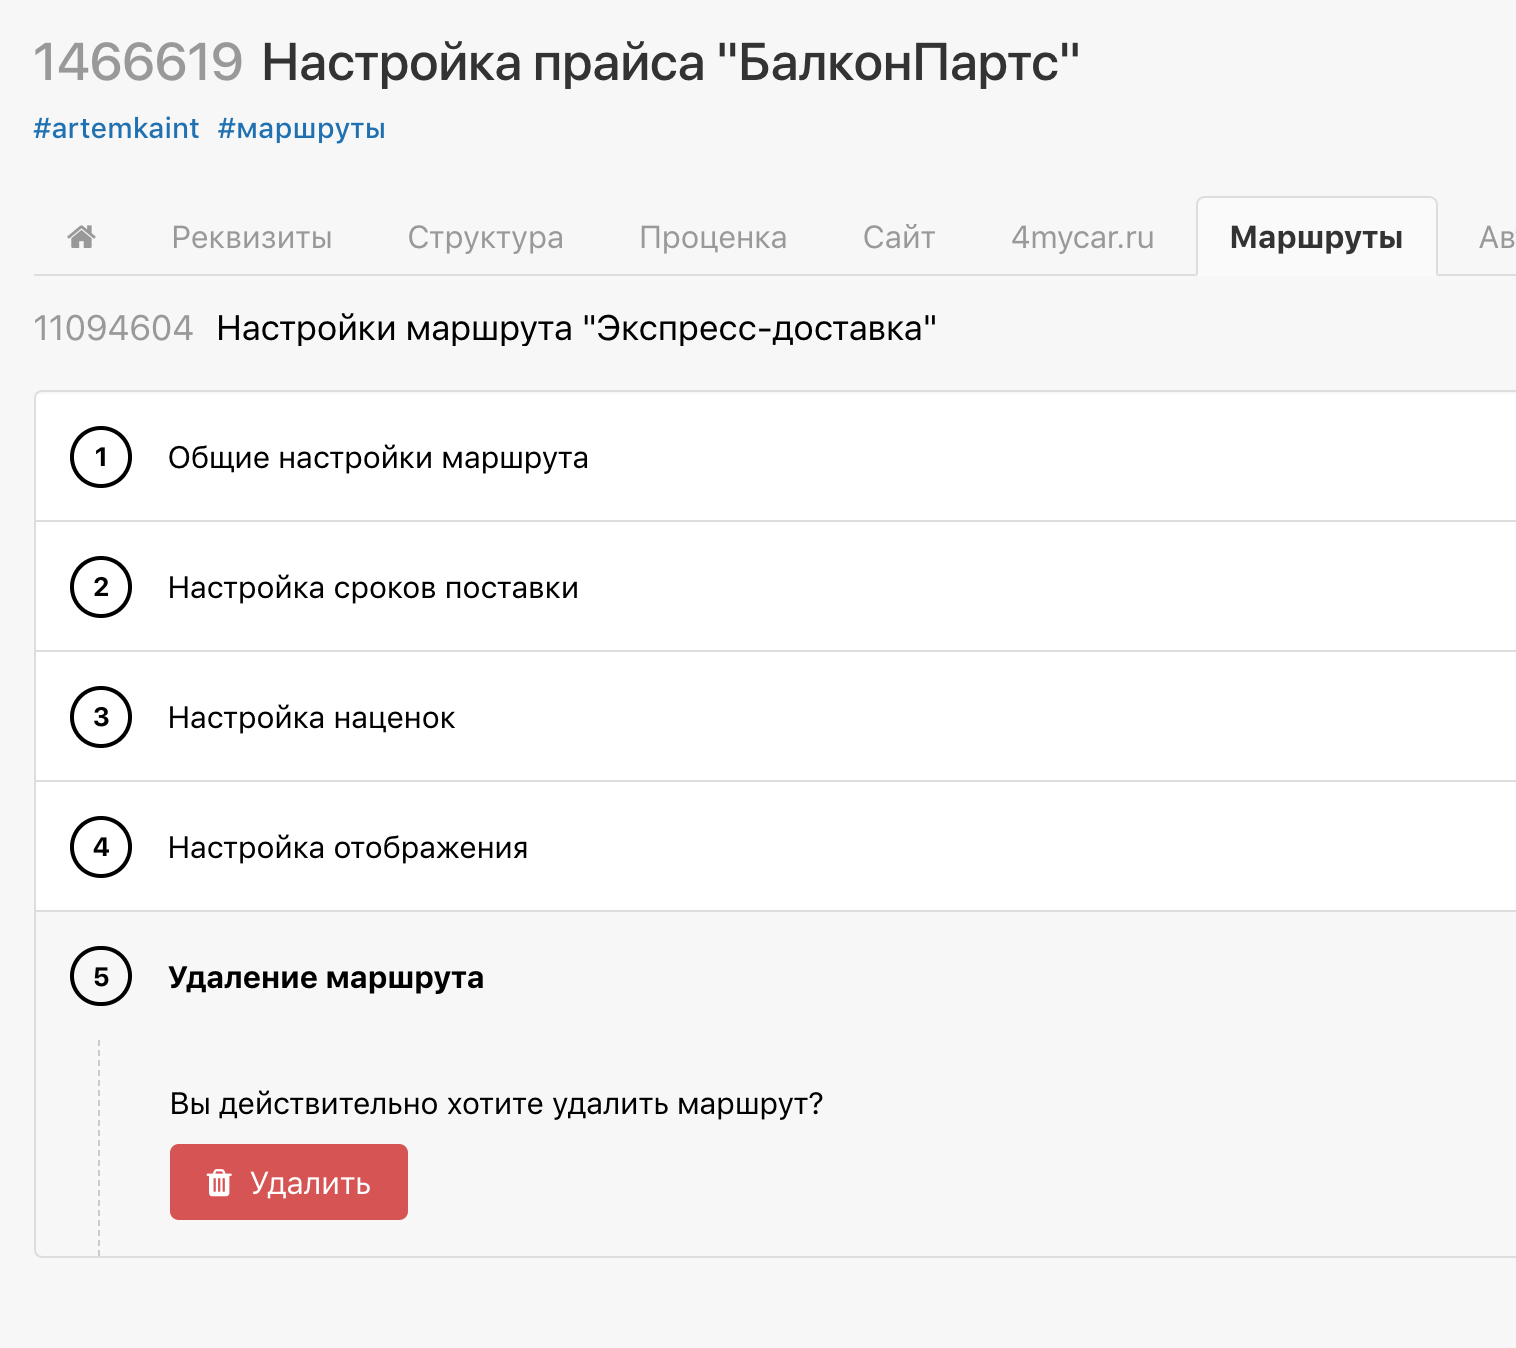
Task: Expand Общие настройки маршрута section
Action: (x=776, y=457)
